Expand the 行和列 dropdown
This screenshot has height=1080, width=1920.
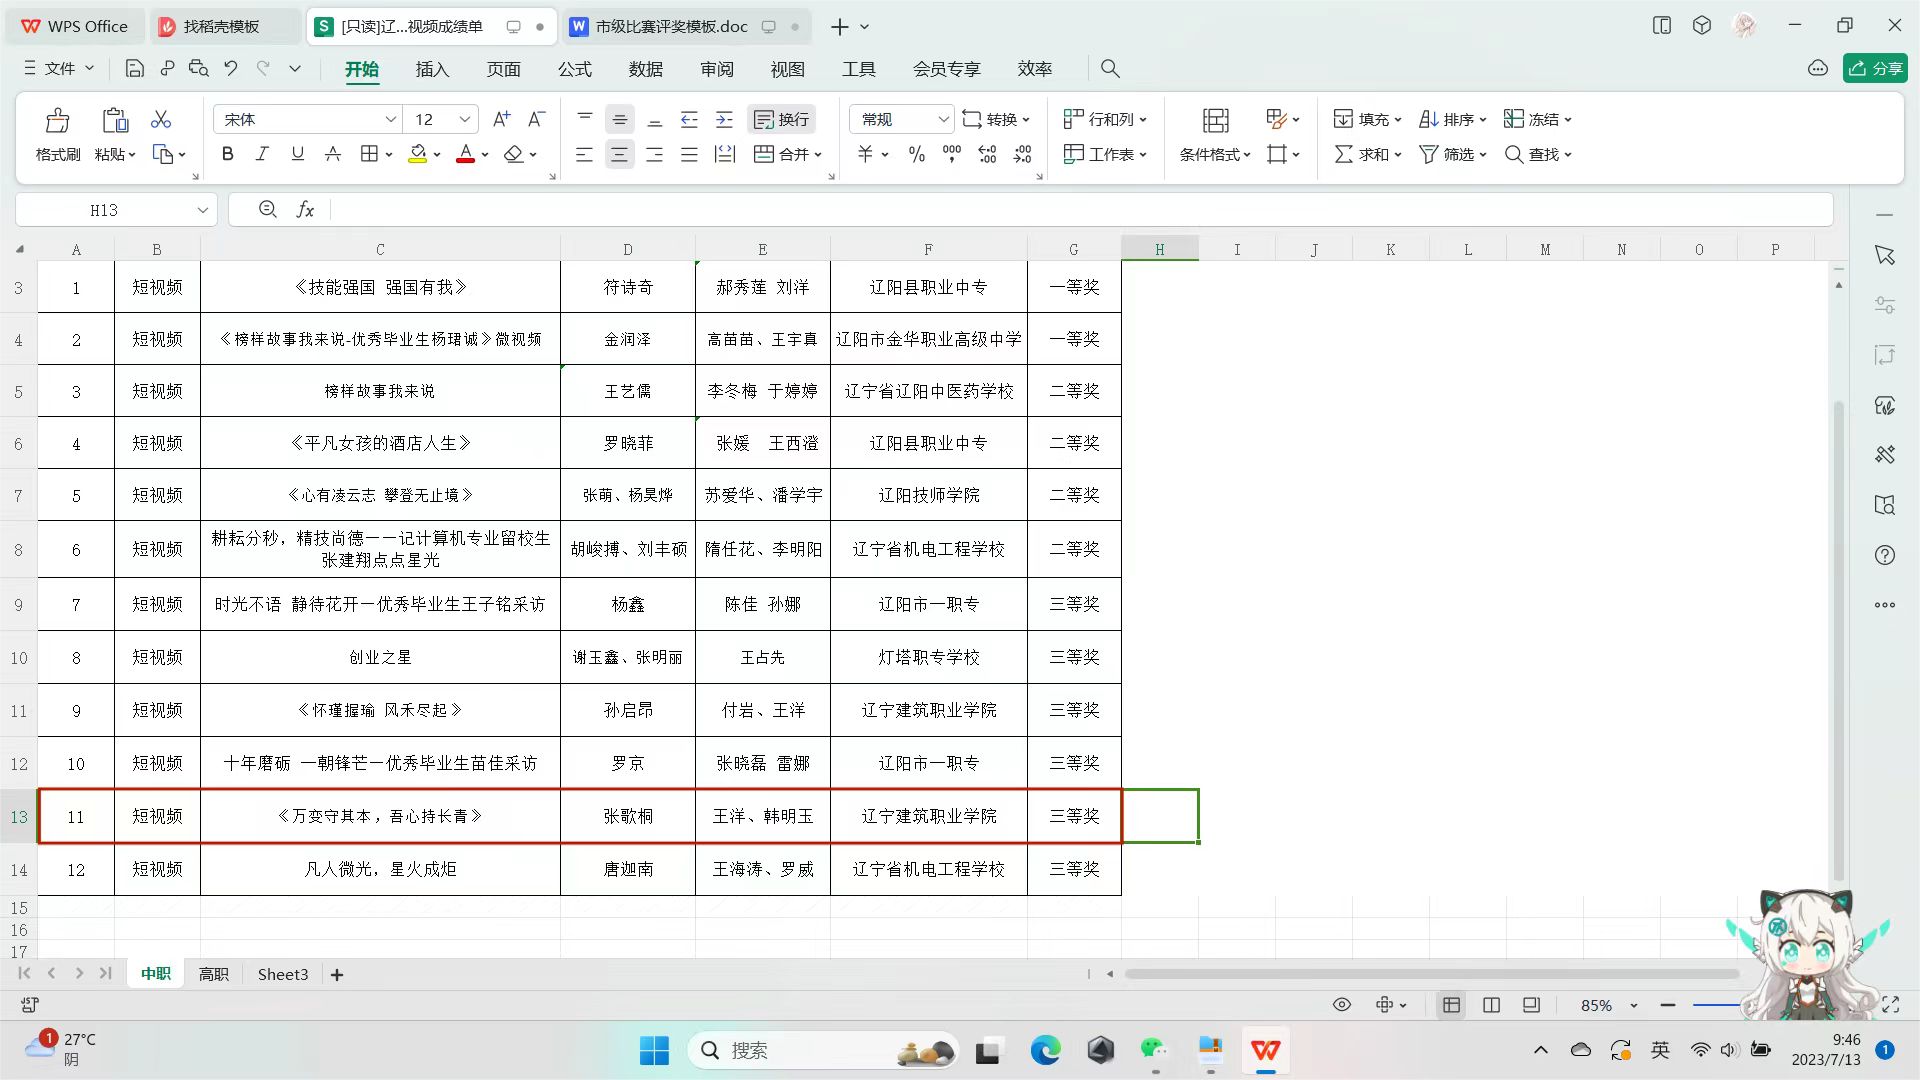(x=1143, y=119)
